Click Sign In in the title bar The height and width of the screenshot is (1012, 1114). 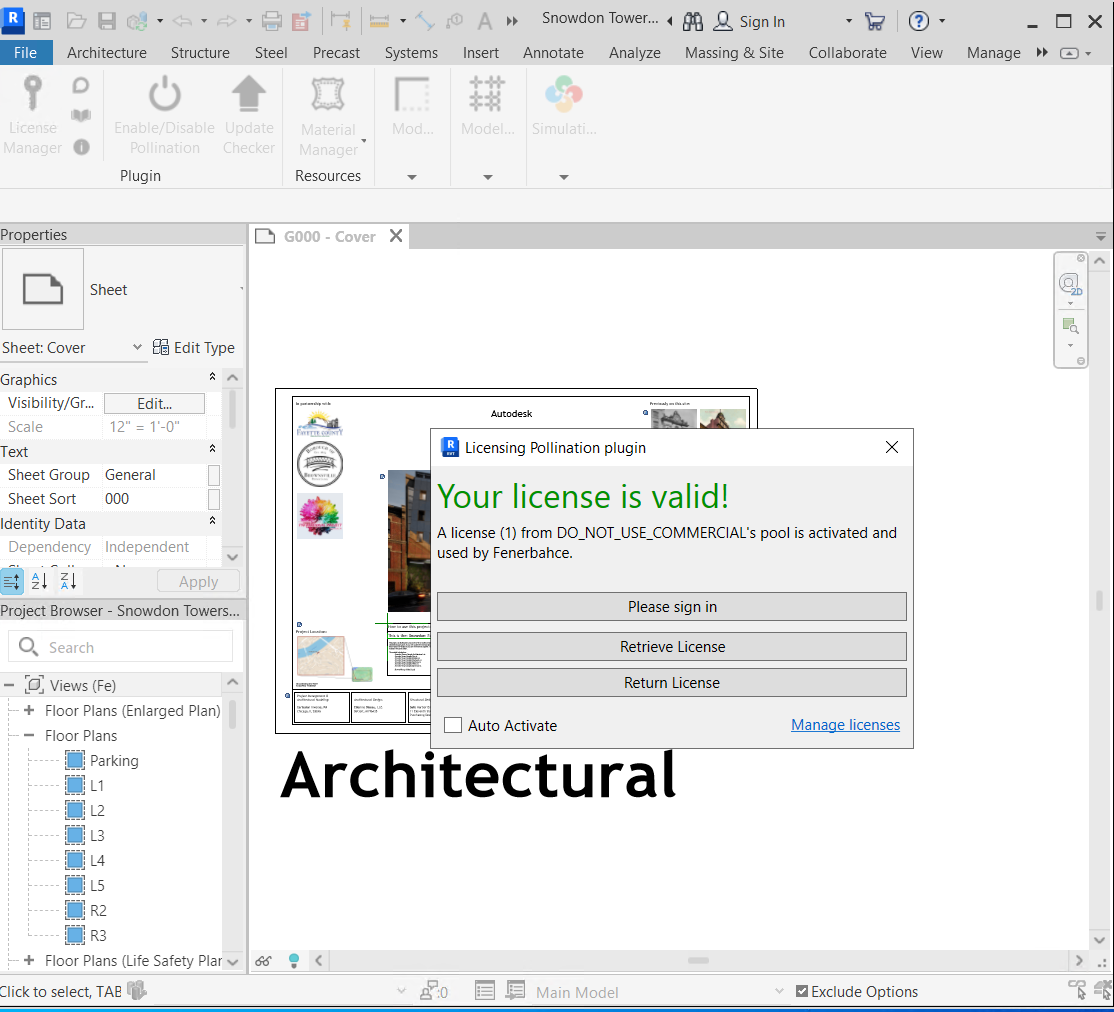(762, 22)
